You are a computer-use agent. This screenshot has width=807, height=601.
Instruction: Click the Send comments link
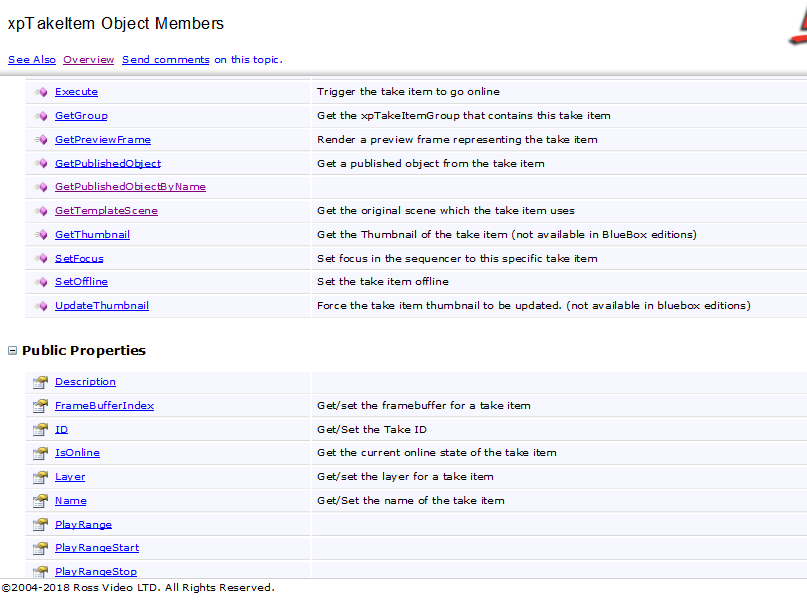pyautogui.click(x=166, y=60)
